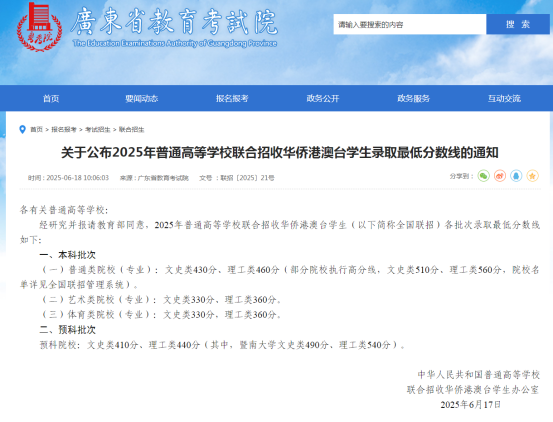
Task: Click section heading 一、本科批次
Action: click(67, 255)
